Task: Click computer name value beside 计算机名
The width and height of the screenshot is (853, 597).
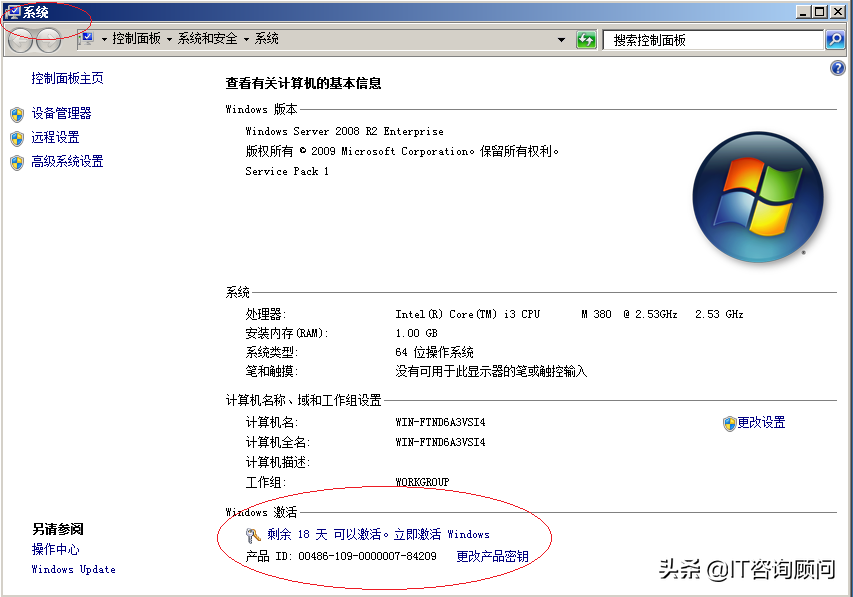Action: 440,422
